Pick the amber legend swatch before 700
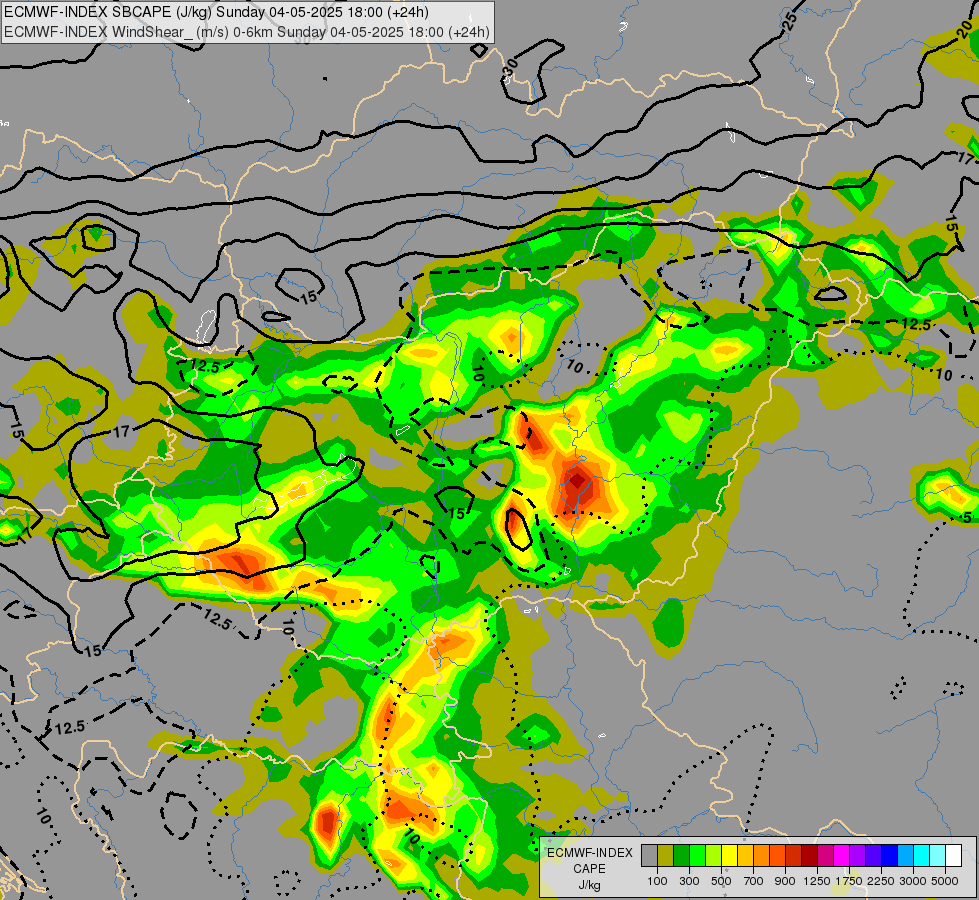 tap(745, 856)
